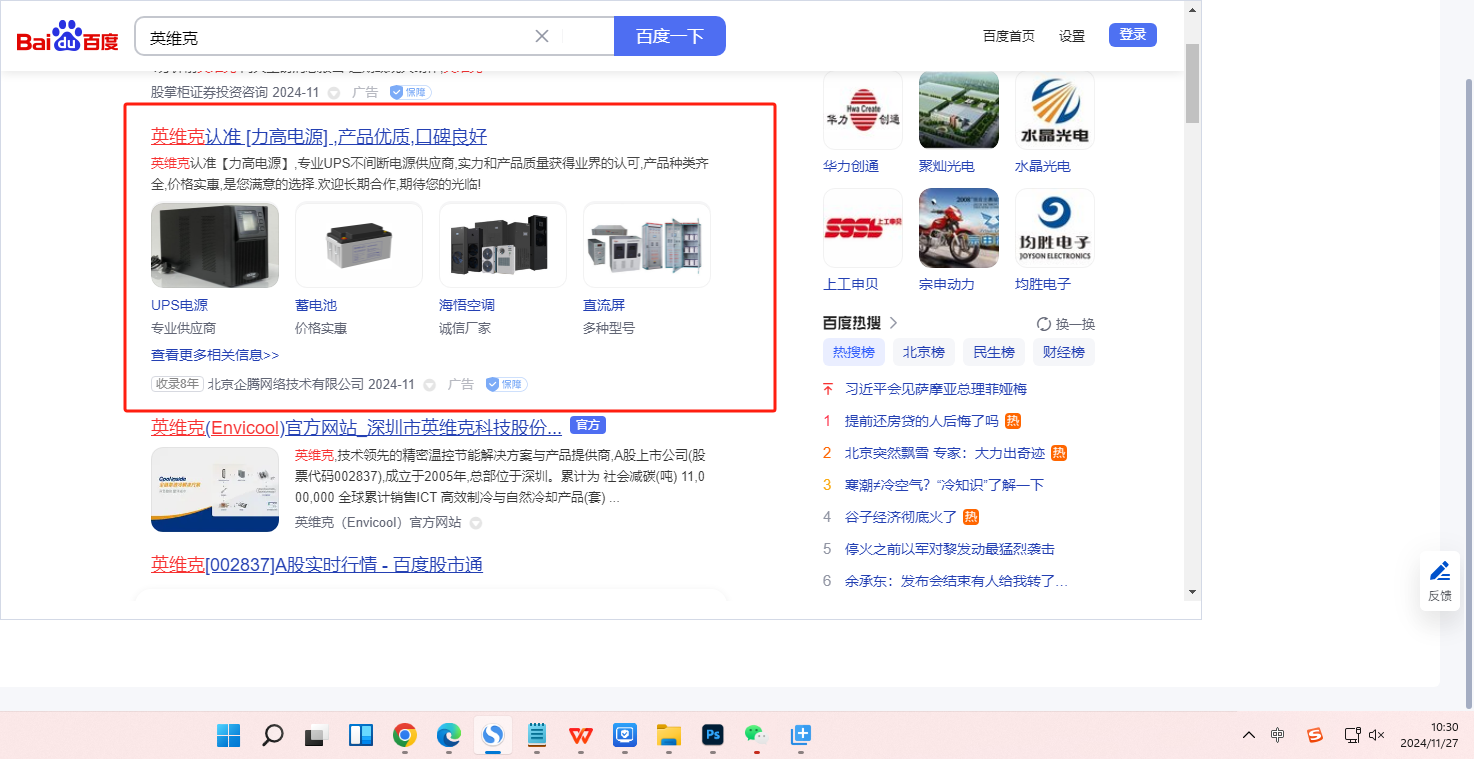Open Photoshop from the taskbar
Screen dimensions: 1474x759
click(x=713, y=735)
